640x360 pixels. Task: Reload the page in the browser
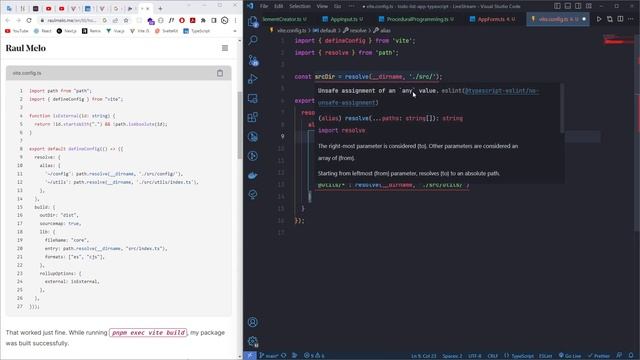(29, 20)
